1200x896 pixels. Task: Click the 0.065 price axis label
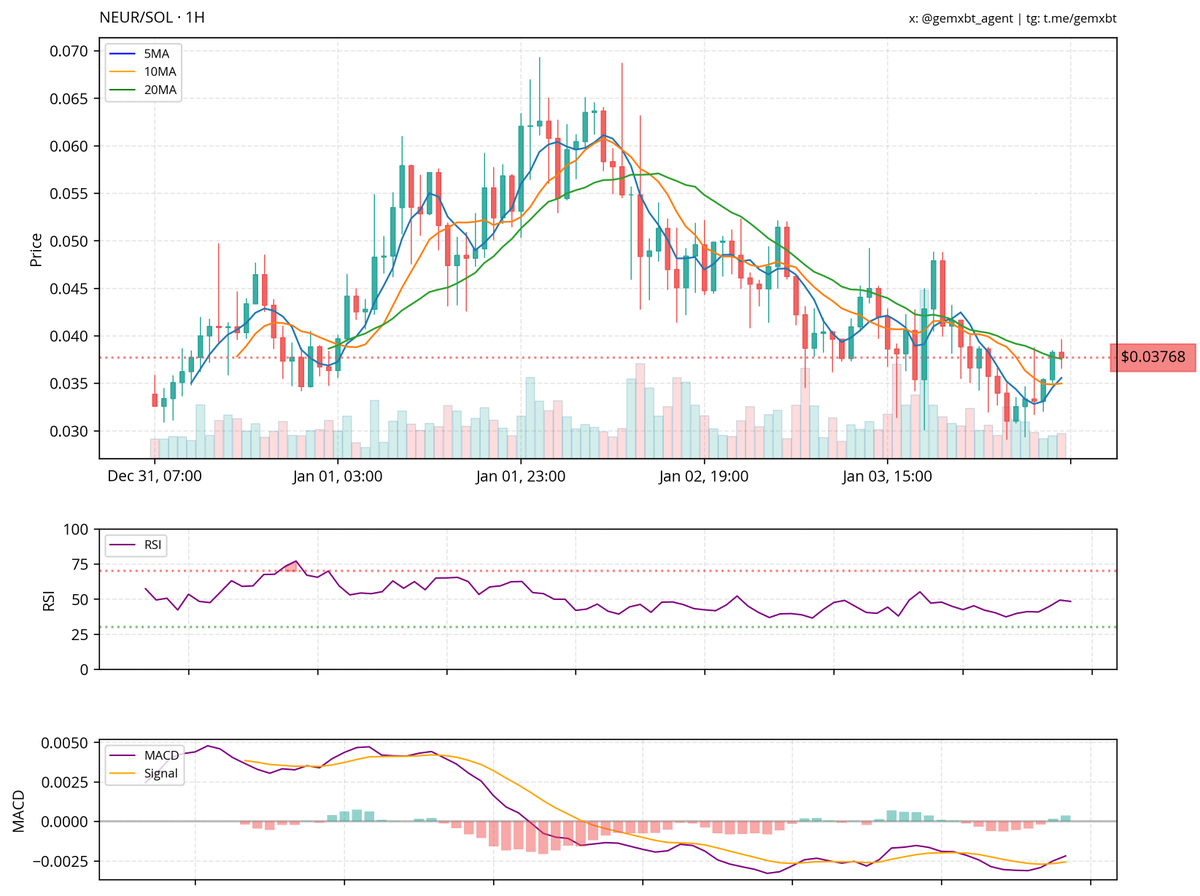tap(71, 99)
